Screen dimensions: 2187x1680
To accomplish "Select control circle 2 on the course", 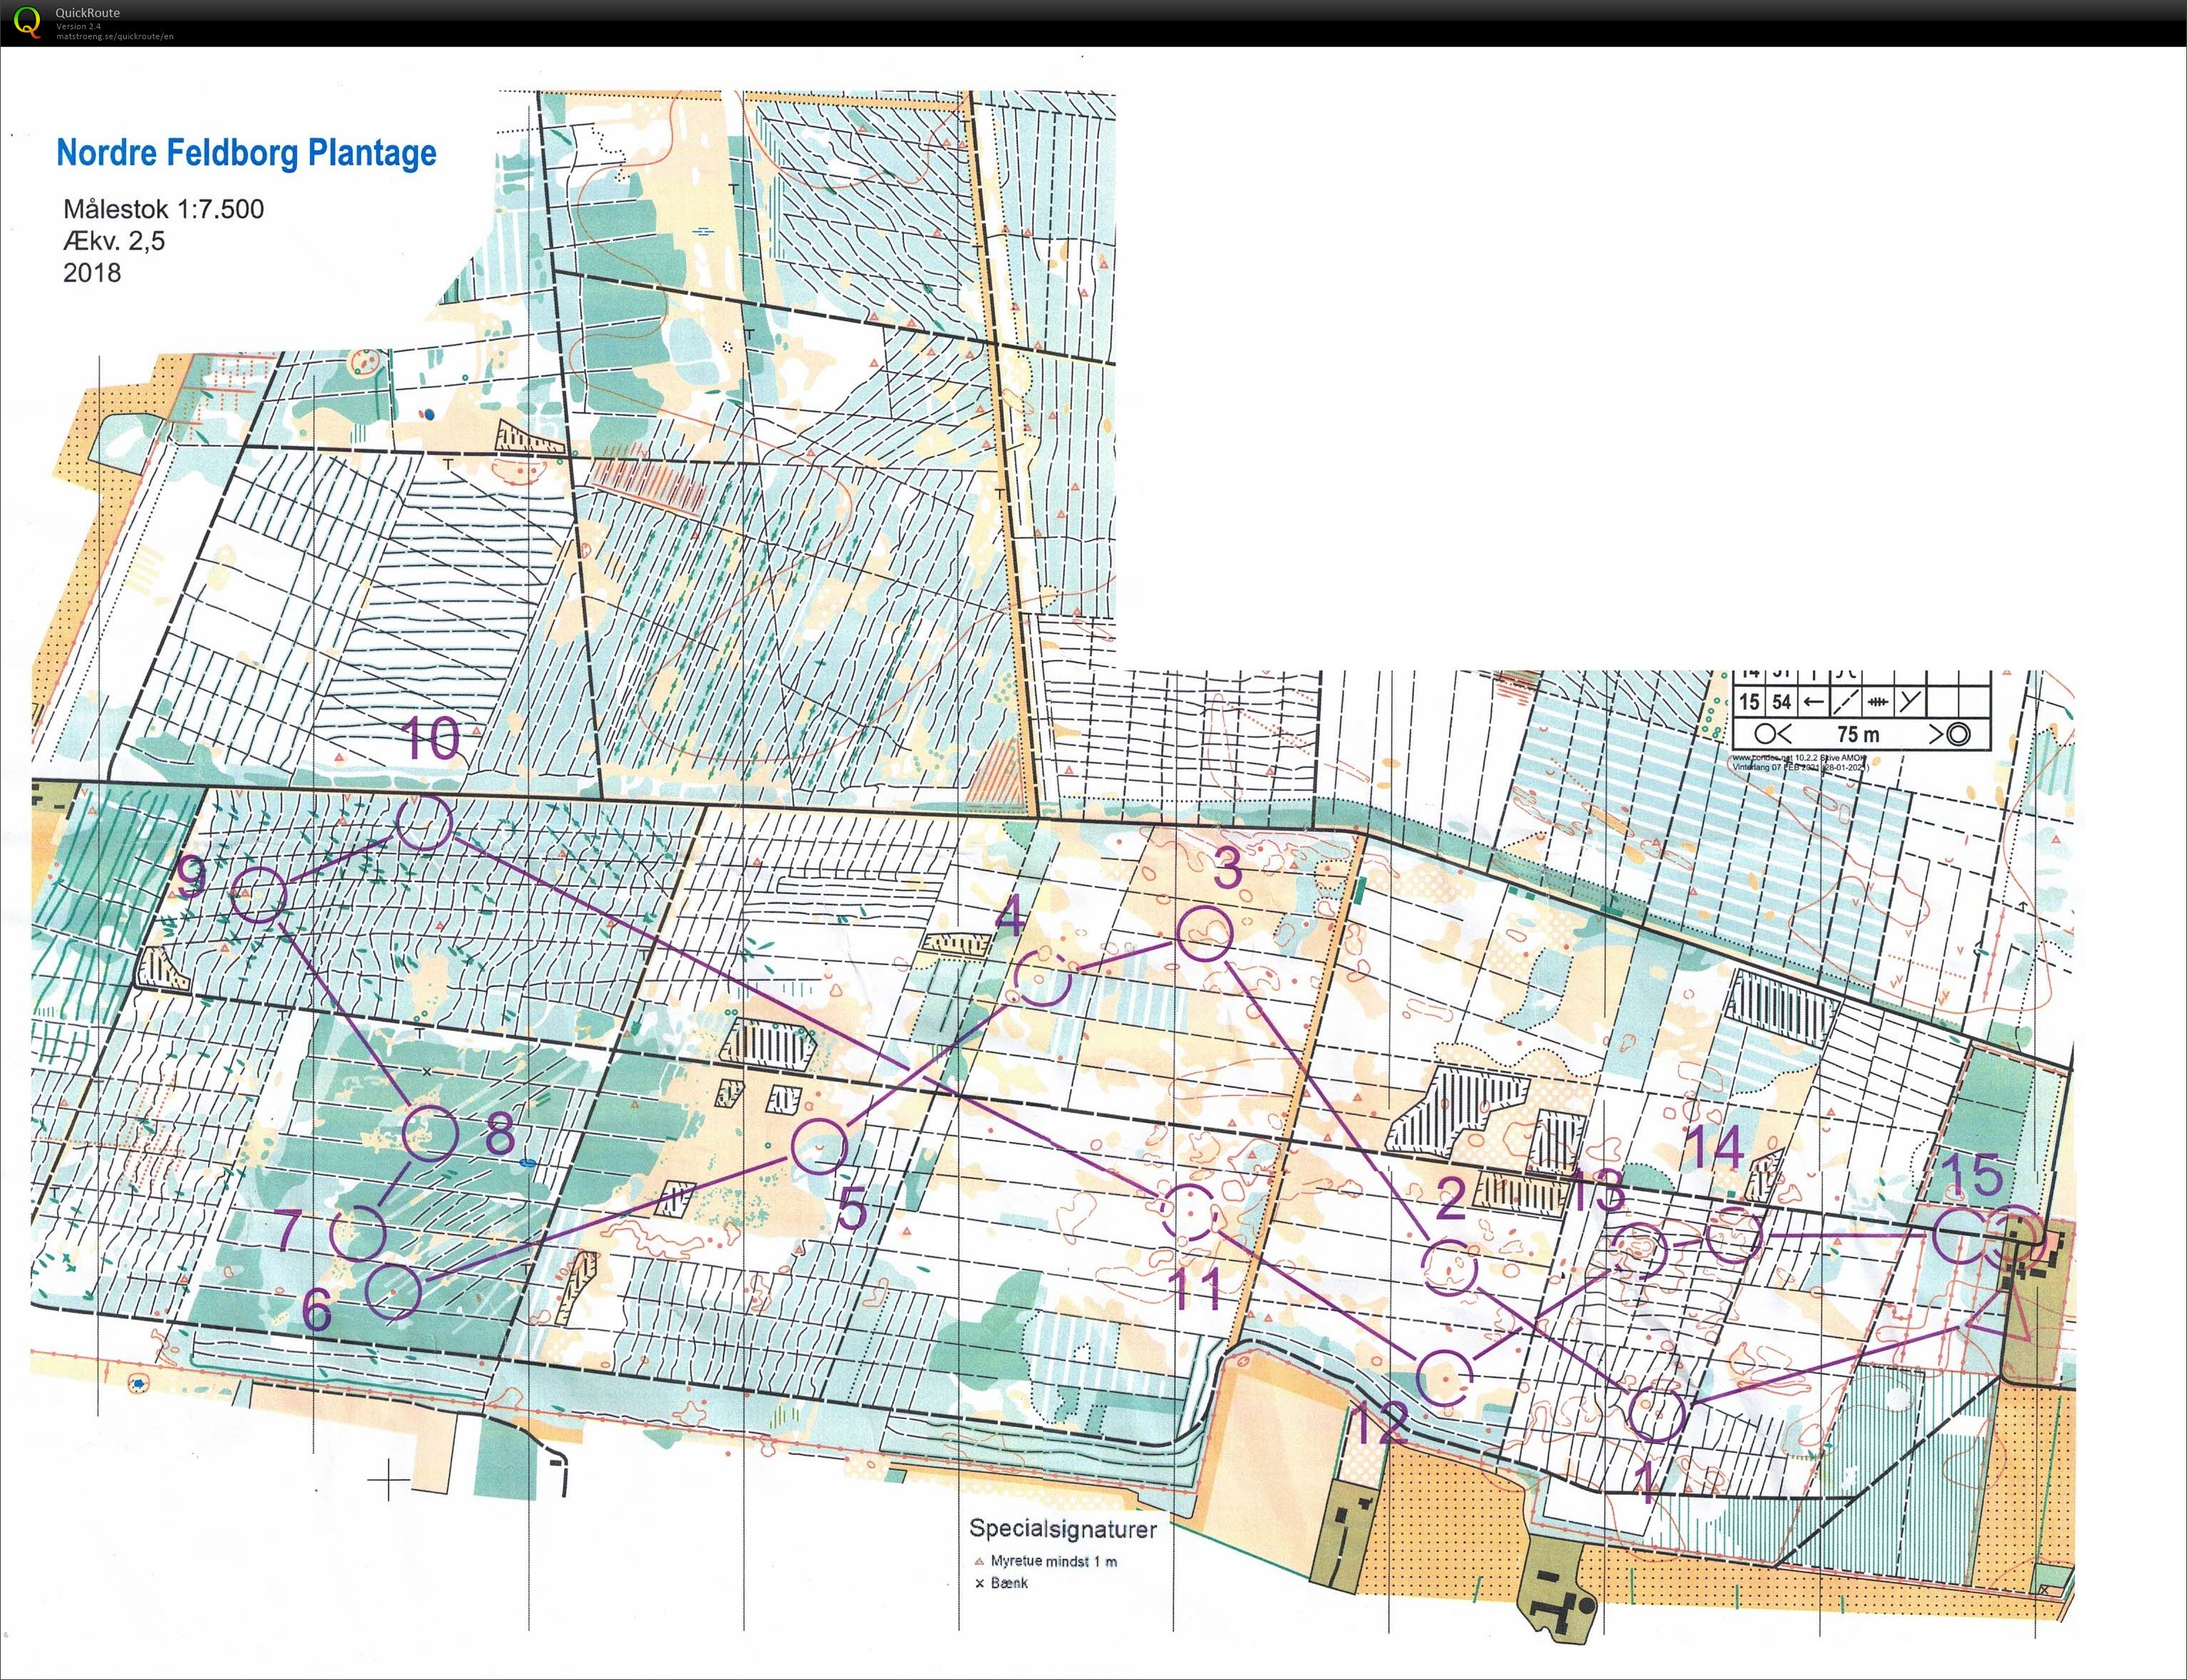I will tap(1448, 1267).
